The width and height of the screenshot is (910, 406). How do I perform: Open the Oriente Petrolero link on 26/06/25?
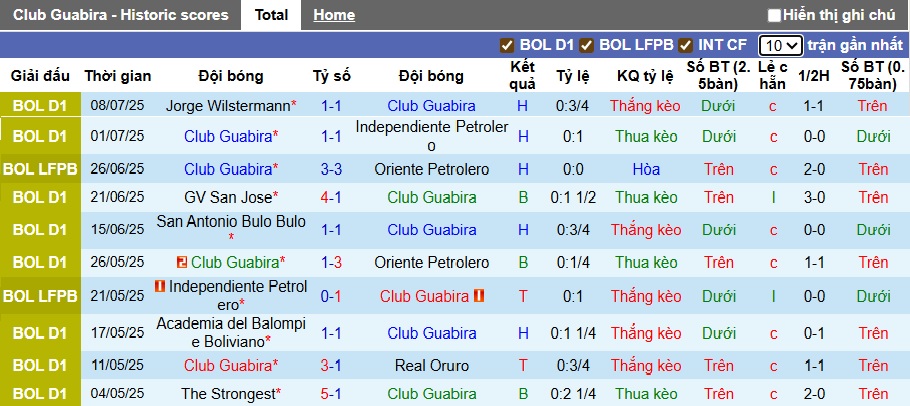pos(431,169)
